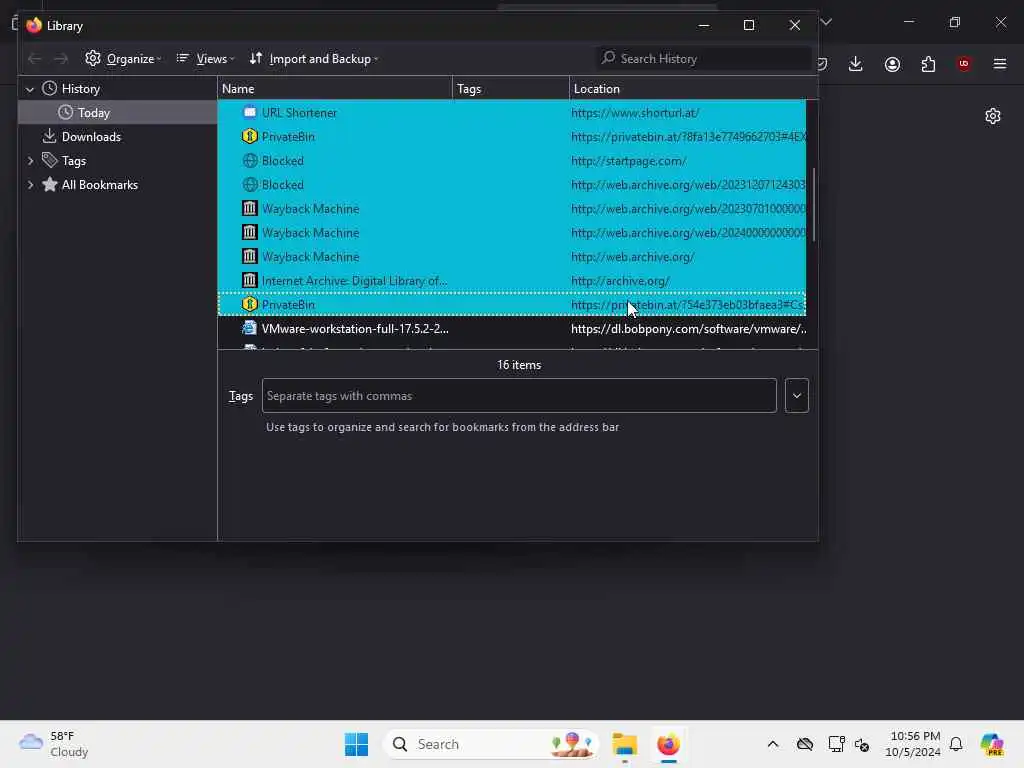
Task: Select Wayback Machine row http://web.archive.org/
Action: pyautogui.click(x=512, y=257)
